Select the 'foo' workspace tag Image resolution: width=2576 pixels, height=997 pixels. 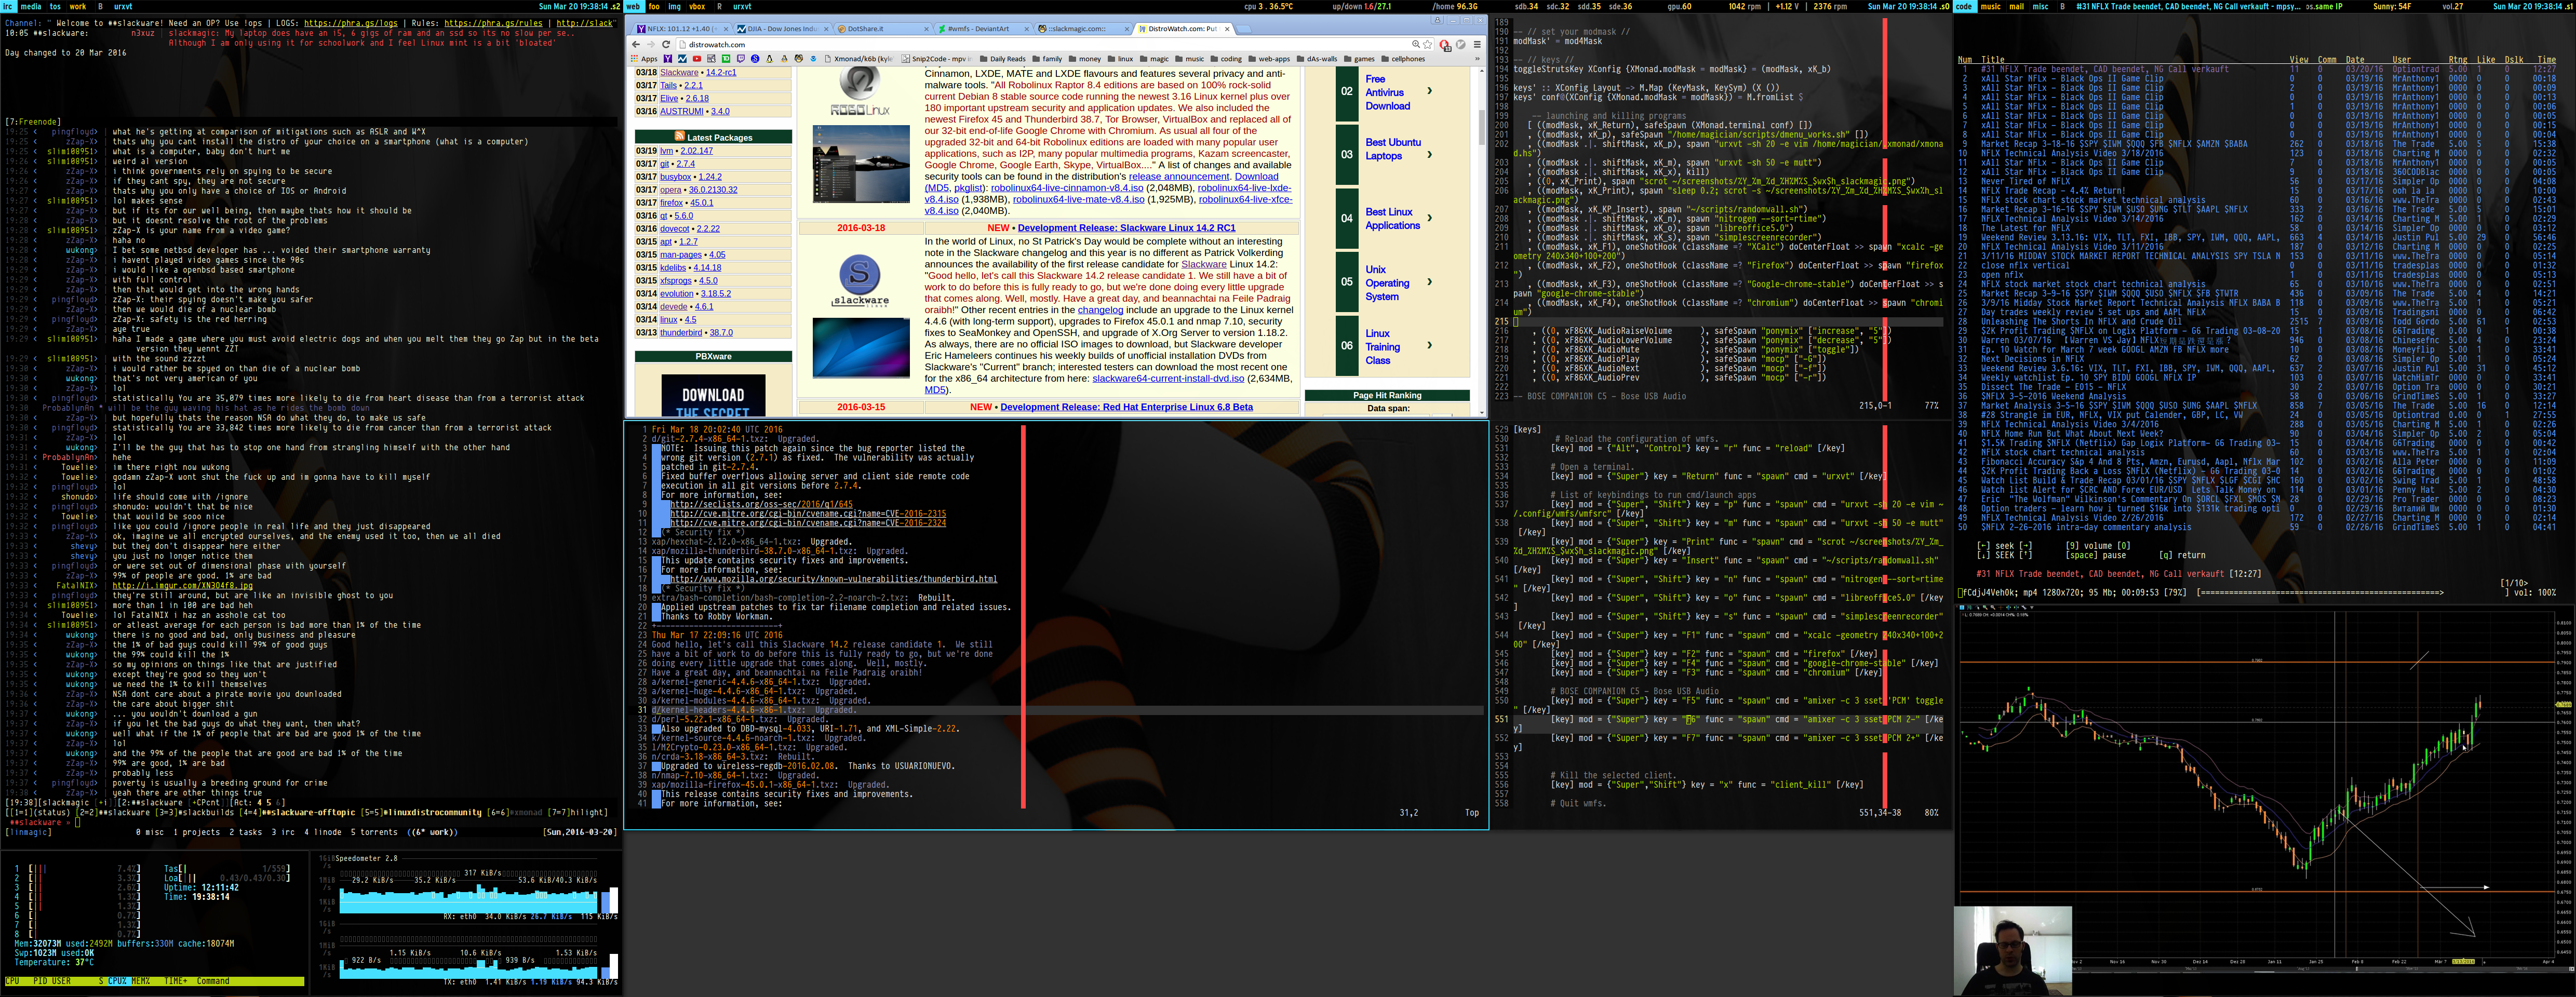coord(654,6)
